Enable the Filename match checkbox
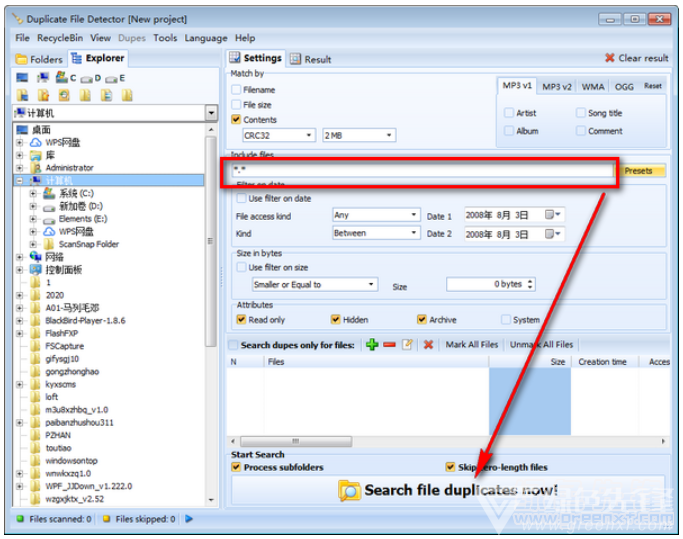The width and height of the screenshot is (683, 539). (x=236, y=90)
